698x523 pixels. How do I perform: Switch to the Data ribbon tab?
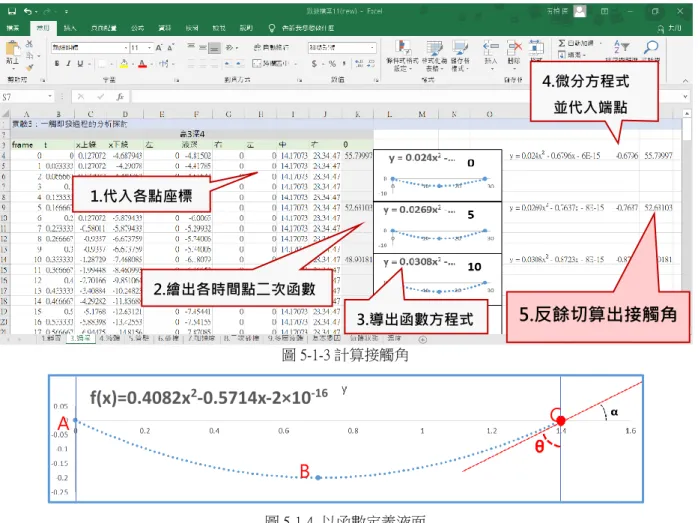coord(165,28)
